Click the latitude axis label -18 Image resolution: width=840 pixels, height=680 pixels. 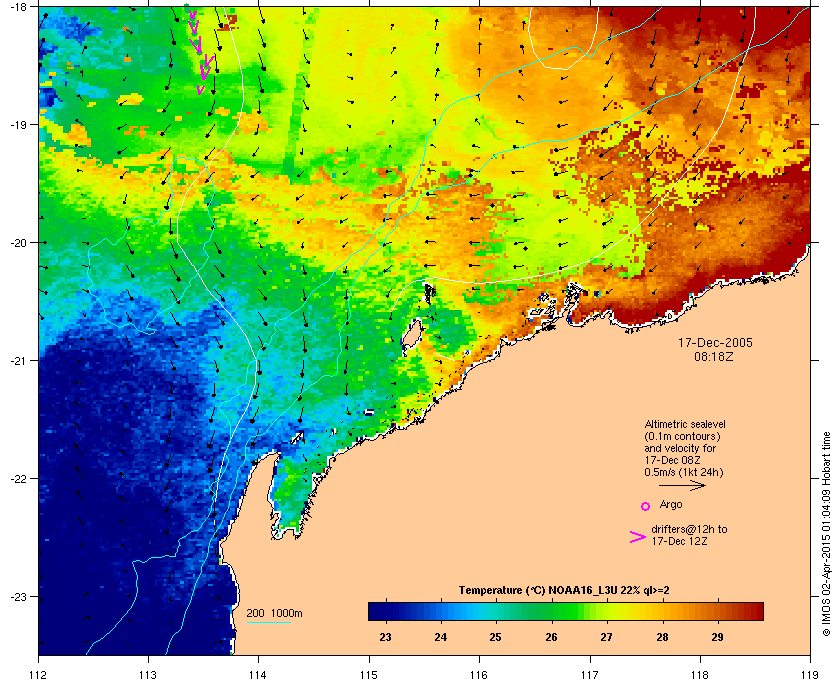(18, 6)
